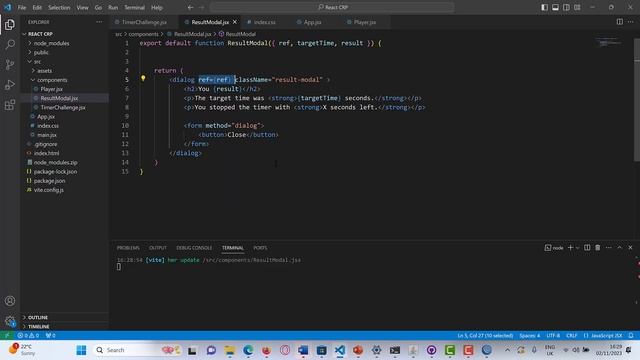Click the lightbulb code action icon

(x=143, y=78)
